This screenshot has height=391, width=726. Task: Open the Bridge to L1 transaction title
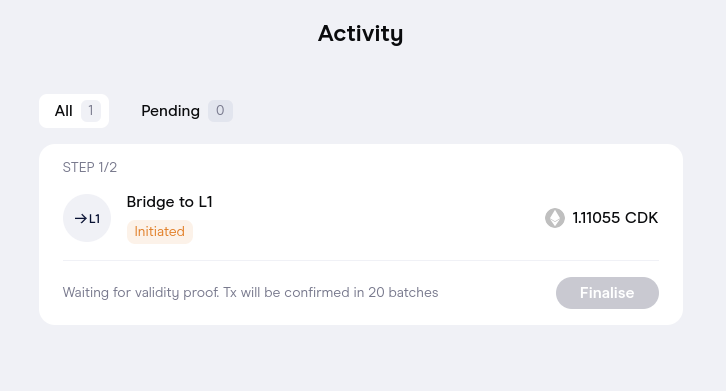click(169, 202)
